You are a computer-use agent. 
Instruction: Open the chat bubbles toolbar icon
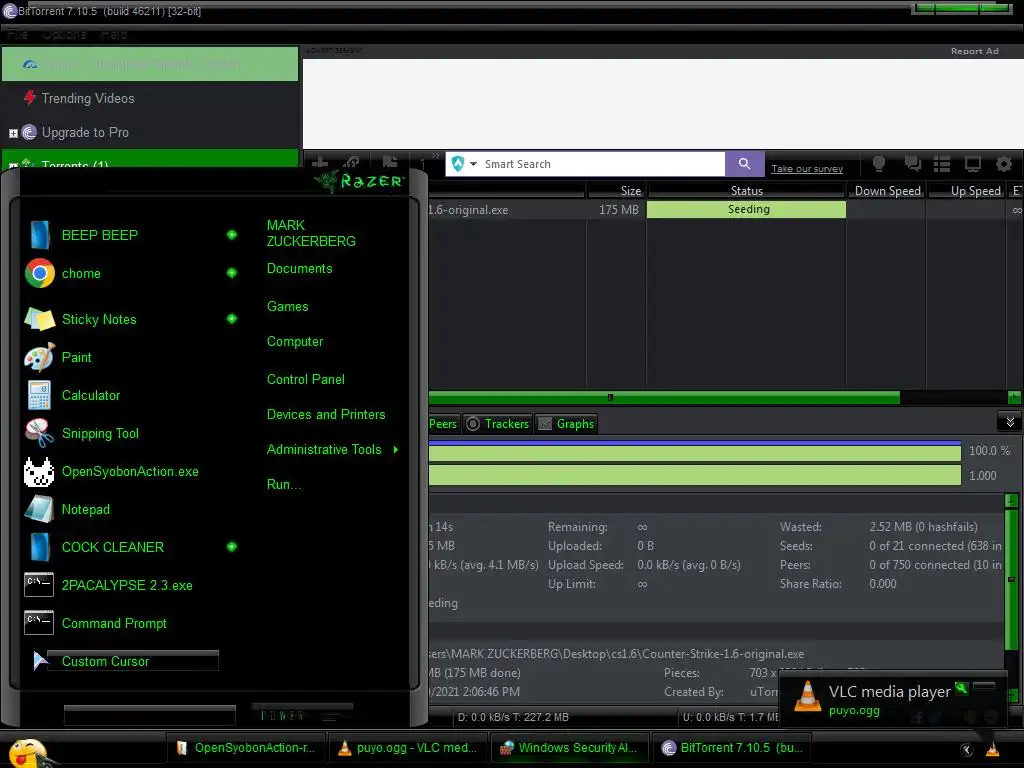click(x=912, y=164)
